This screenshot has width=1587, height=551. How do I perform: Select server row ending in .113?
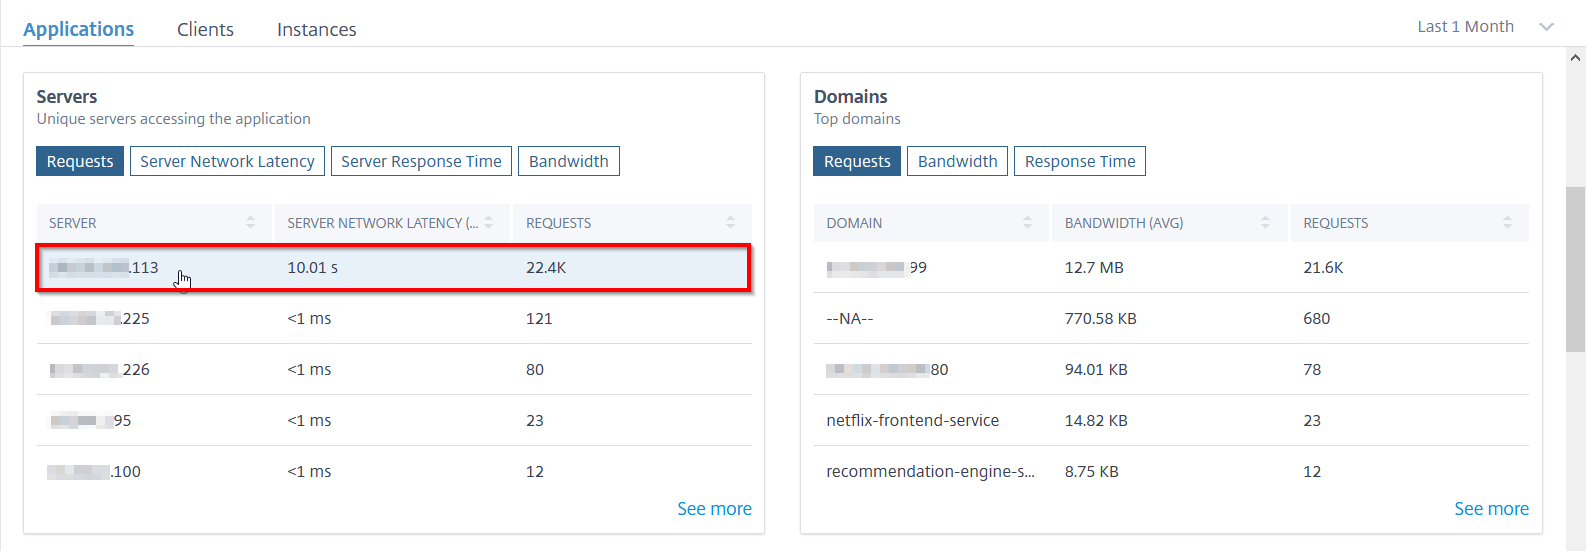click(393, 268)
